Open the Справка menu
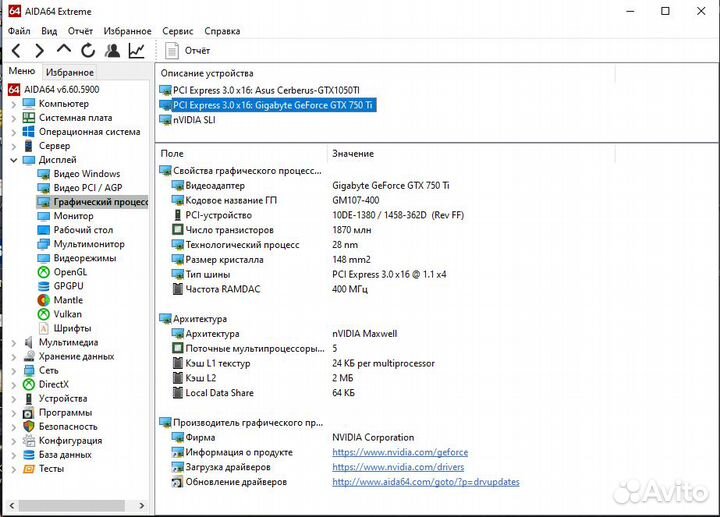720x517 pixels. tap(222, 31)
